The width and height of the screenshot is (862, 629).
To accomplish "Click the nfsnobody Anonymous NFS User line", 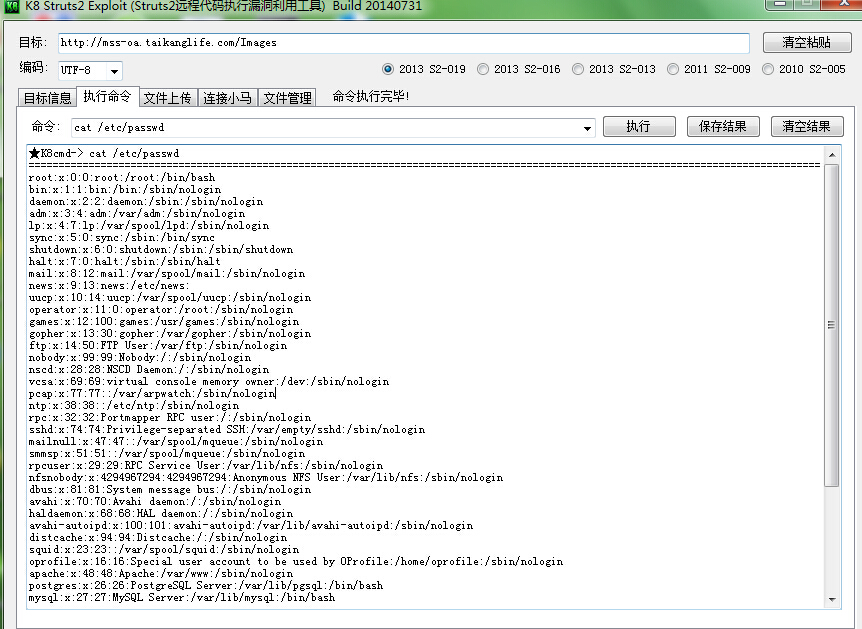I will point(266,478).
